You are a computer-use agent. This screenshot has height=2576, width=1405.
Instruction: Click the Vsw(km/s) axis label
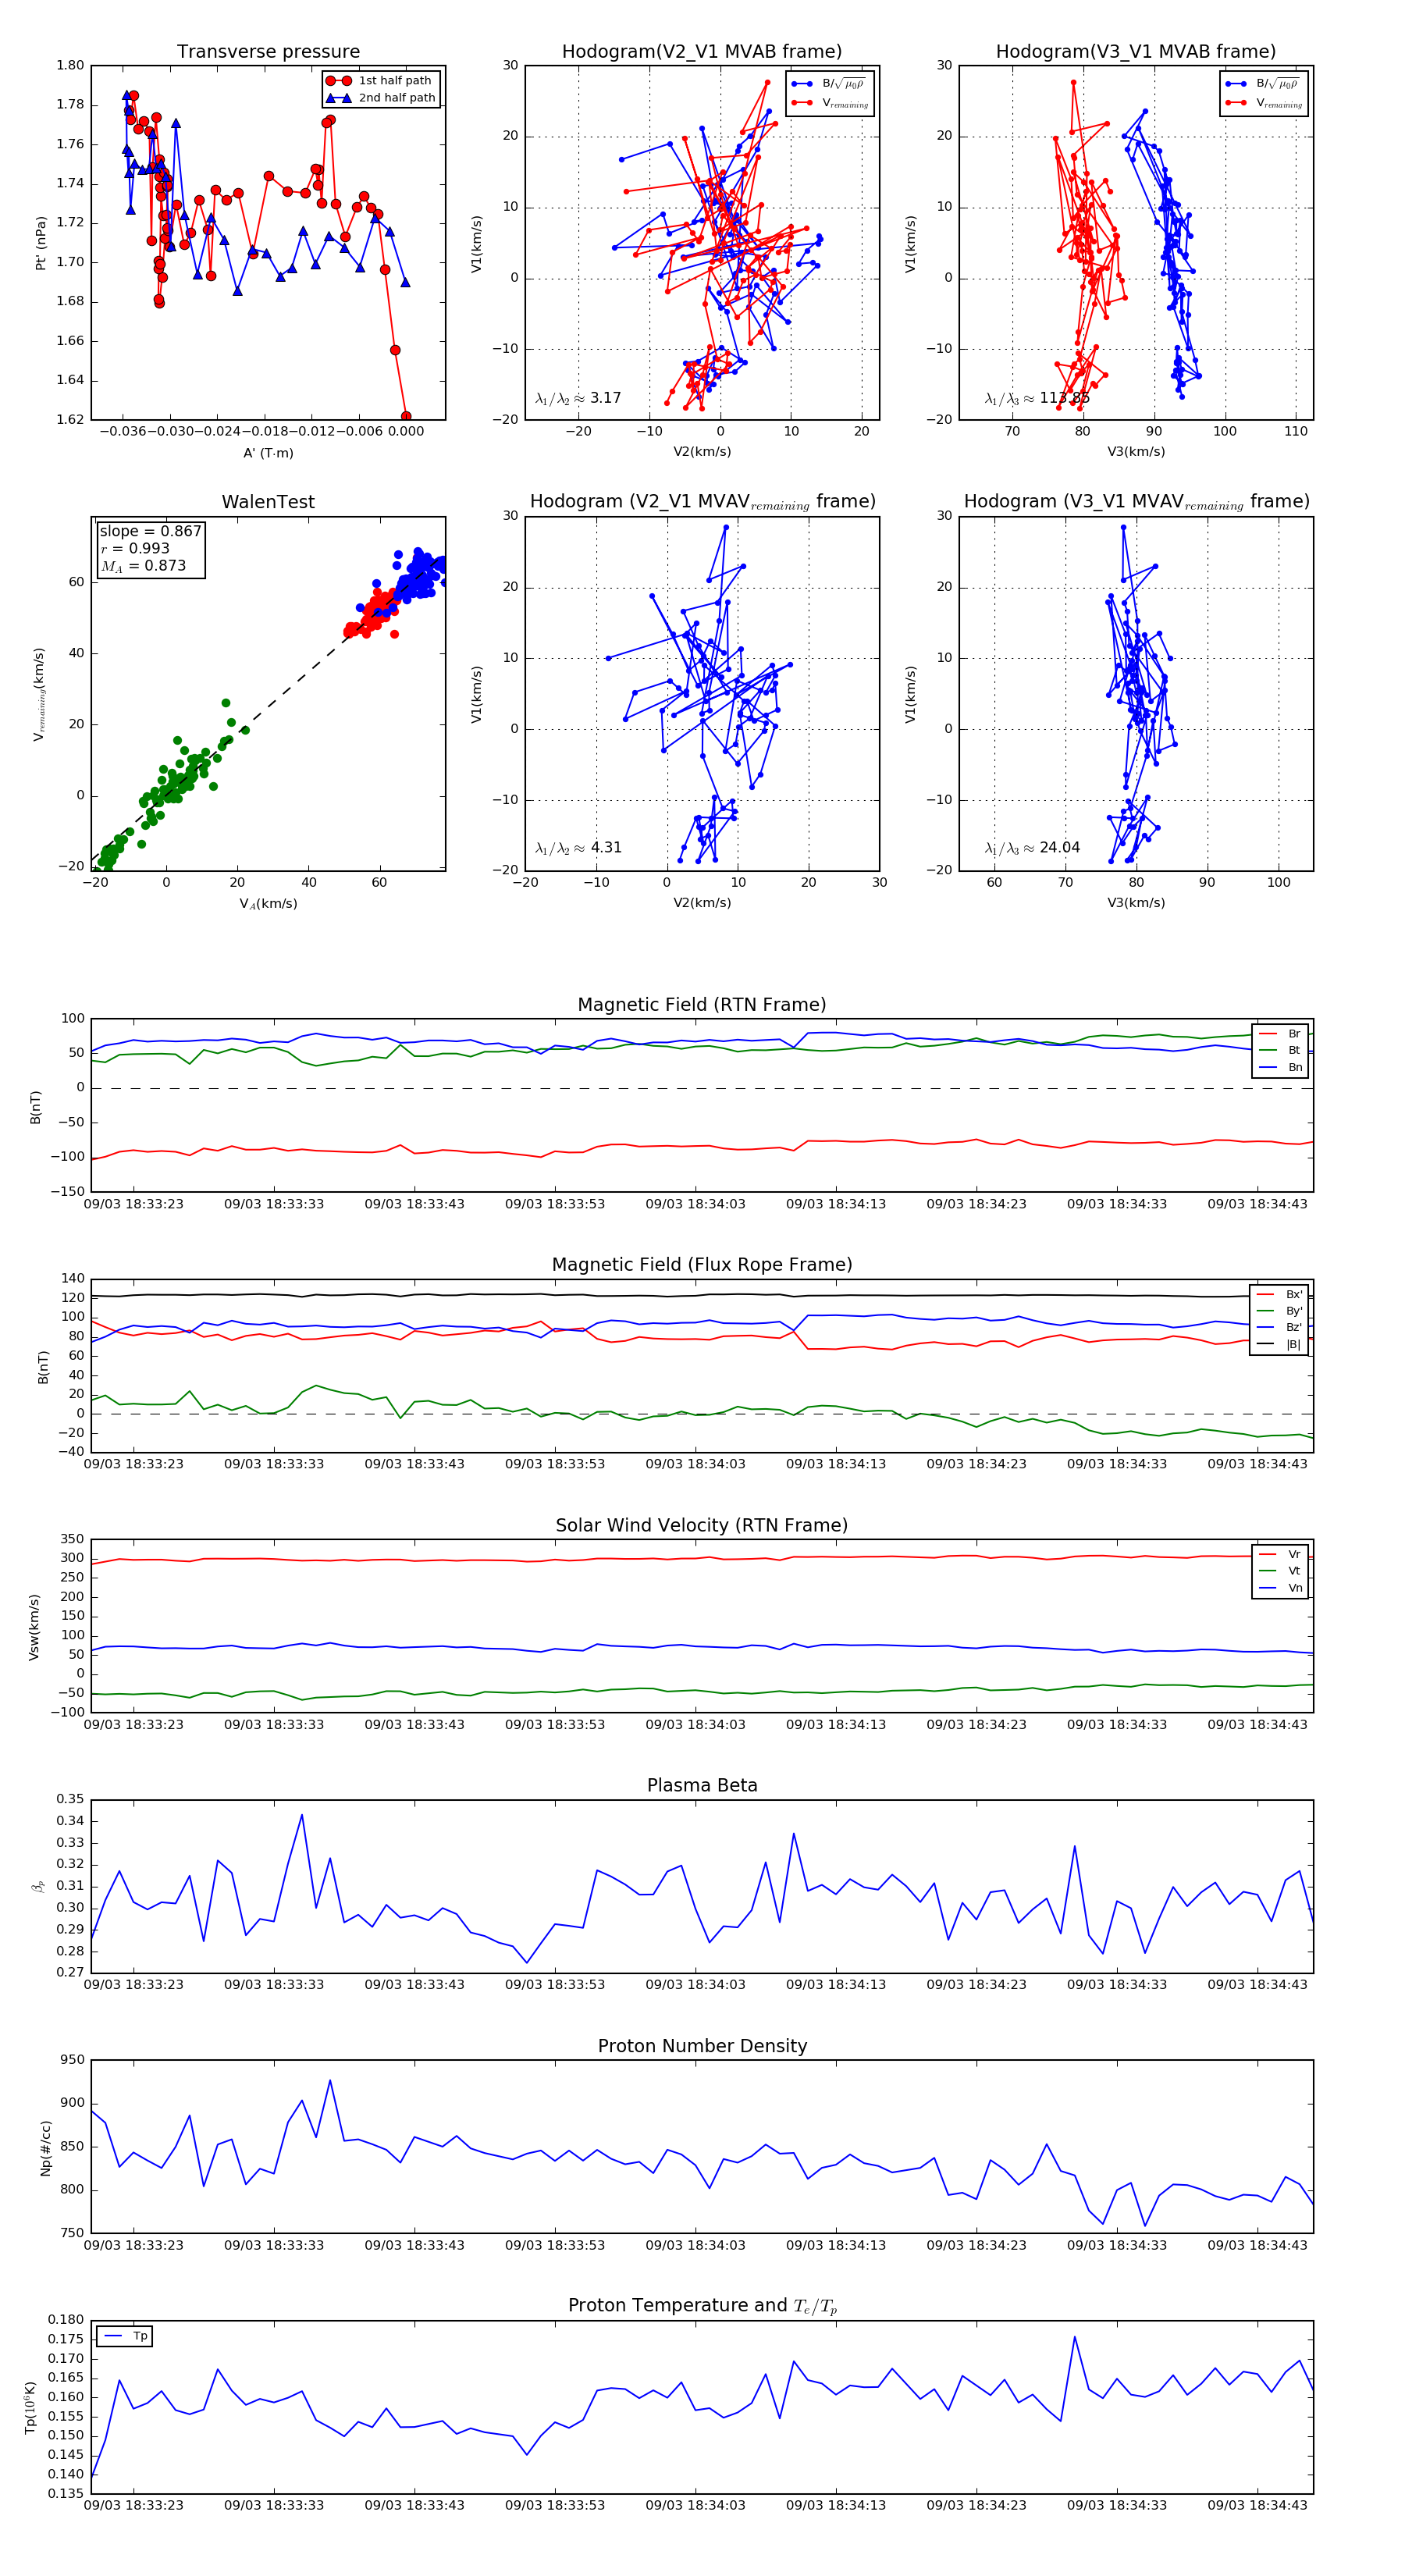[34, 1627]
